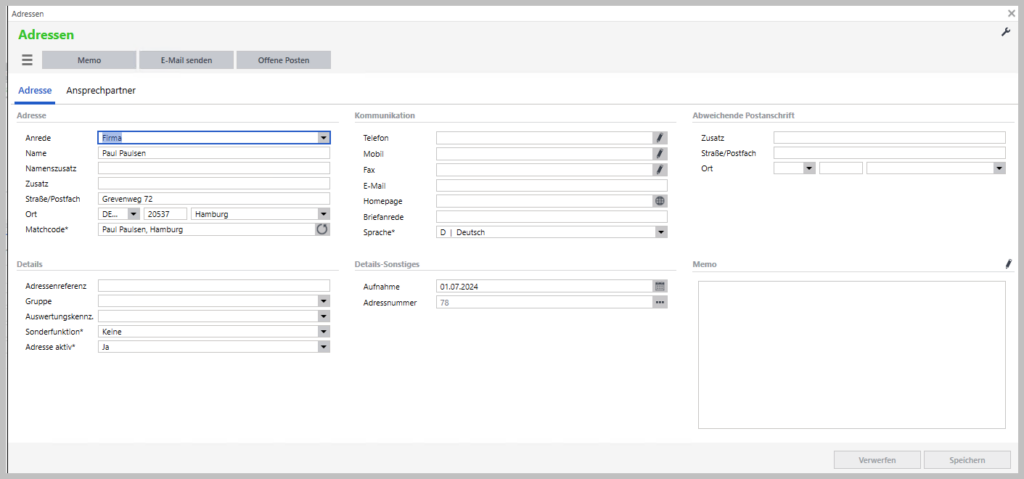This screenshot has height=479, width=1024.
Task: Click the wrench settings icon
Action: point(1006,32)
